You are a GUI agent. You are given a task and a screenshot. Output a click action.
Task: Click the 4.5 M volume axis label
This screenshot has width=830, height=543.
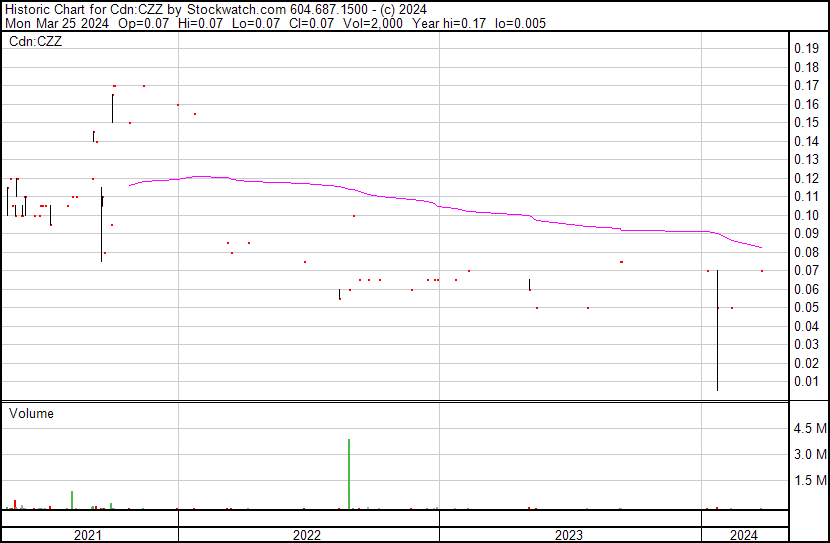(809, 429)
